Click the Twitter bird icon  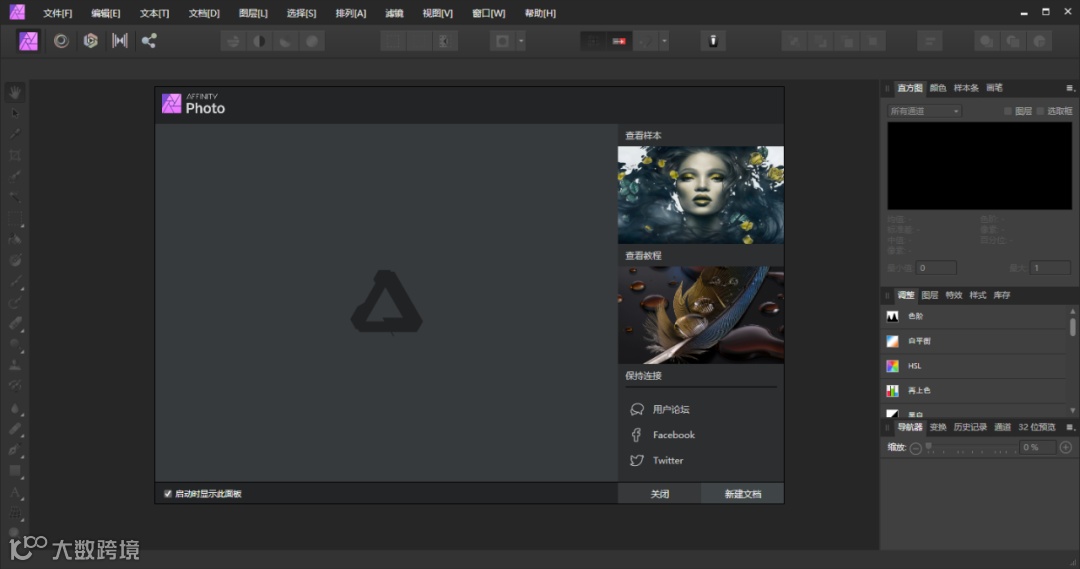click(636, 460)
